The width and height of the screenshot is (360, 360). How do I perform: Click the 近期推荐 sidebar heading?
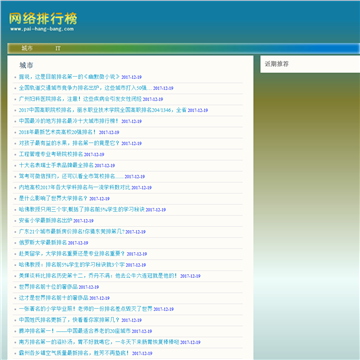tap(276, 64)
